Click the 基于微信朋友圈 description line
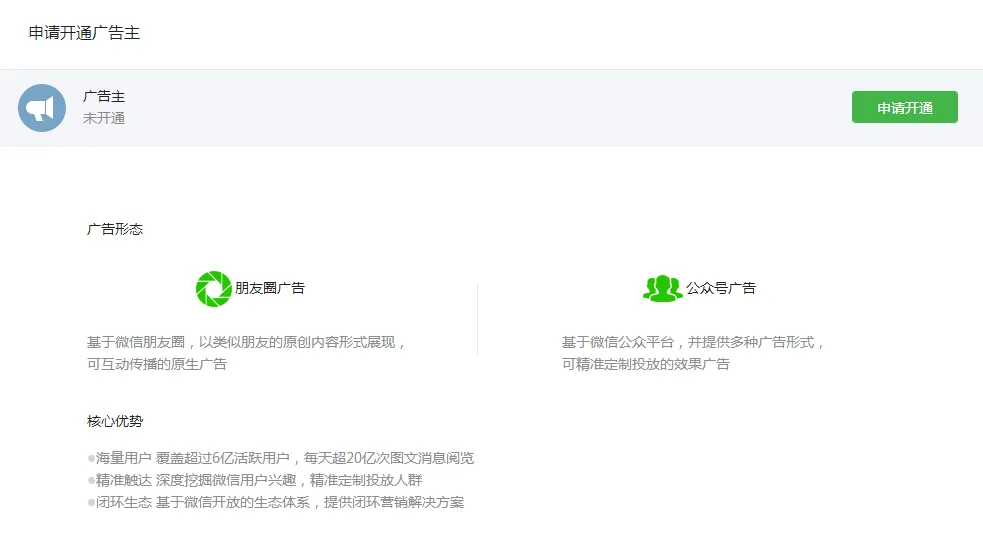Image resolution: width=983 pixels, height=542 pixels. tap(247, 342)
